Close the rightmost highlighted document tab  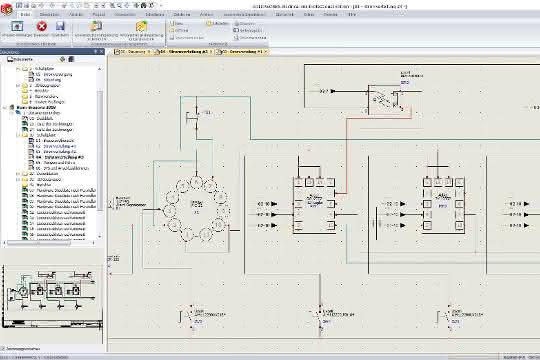point(266,51)
